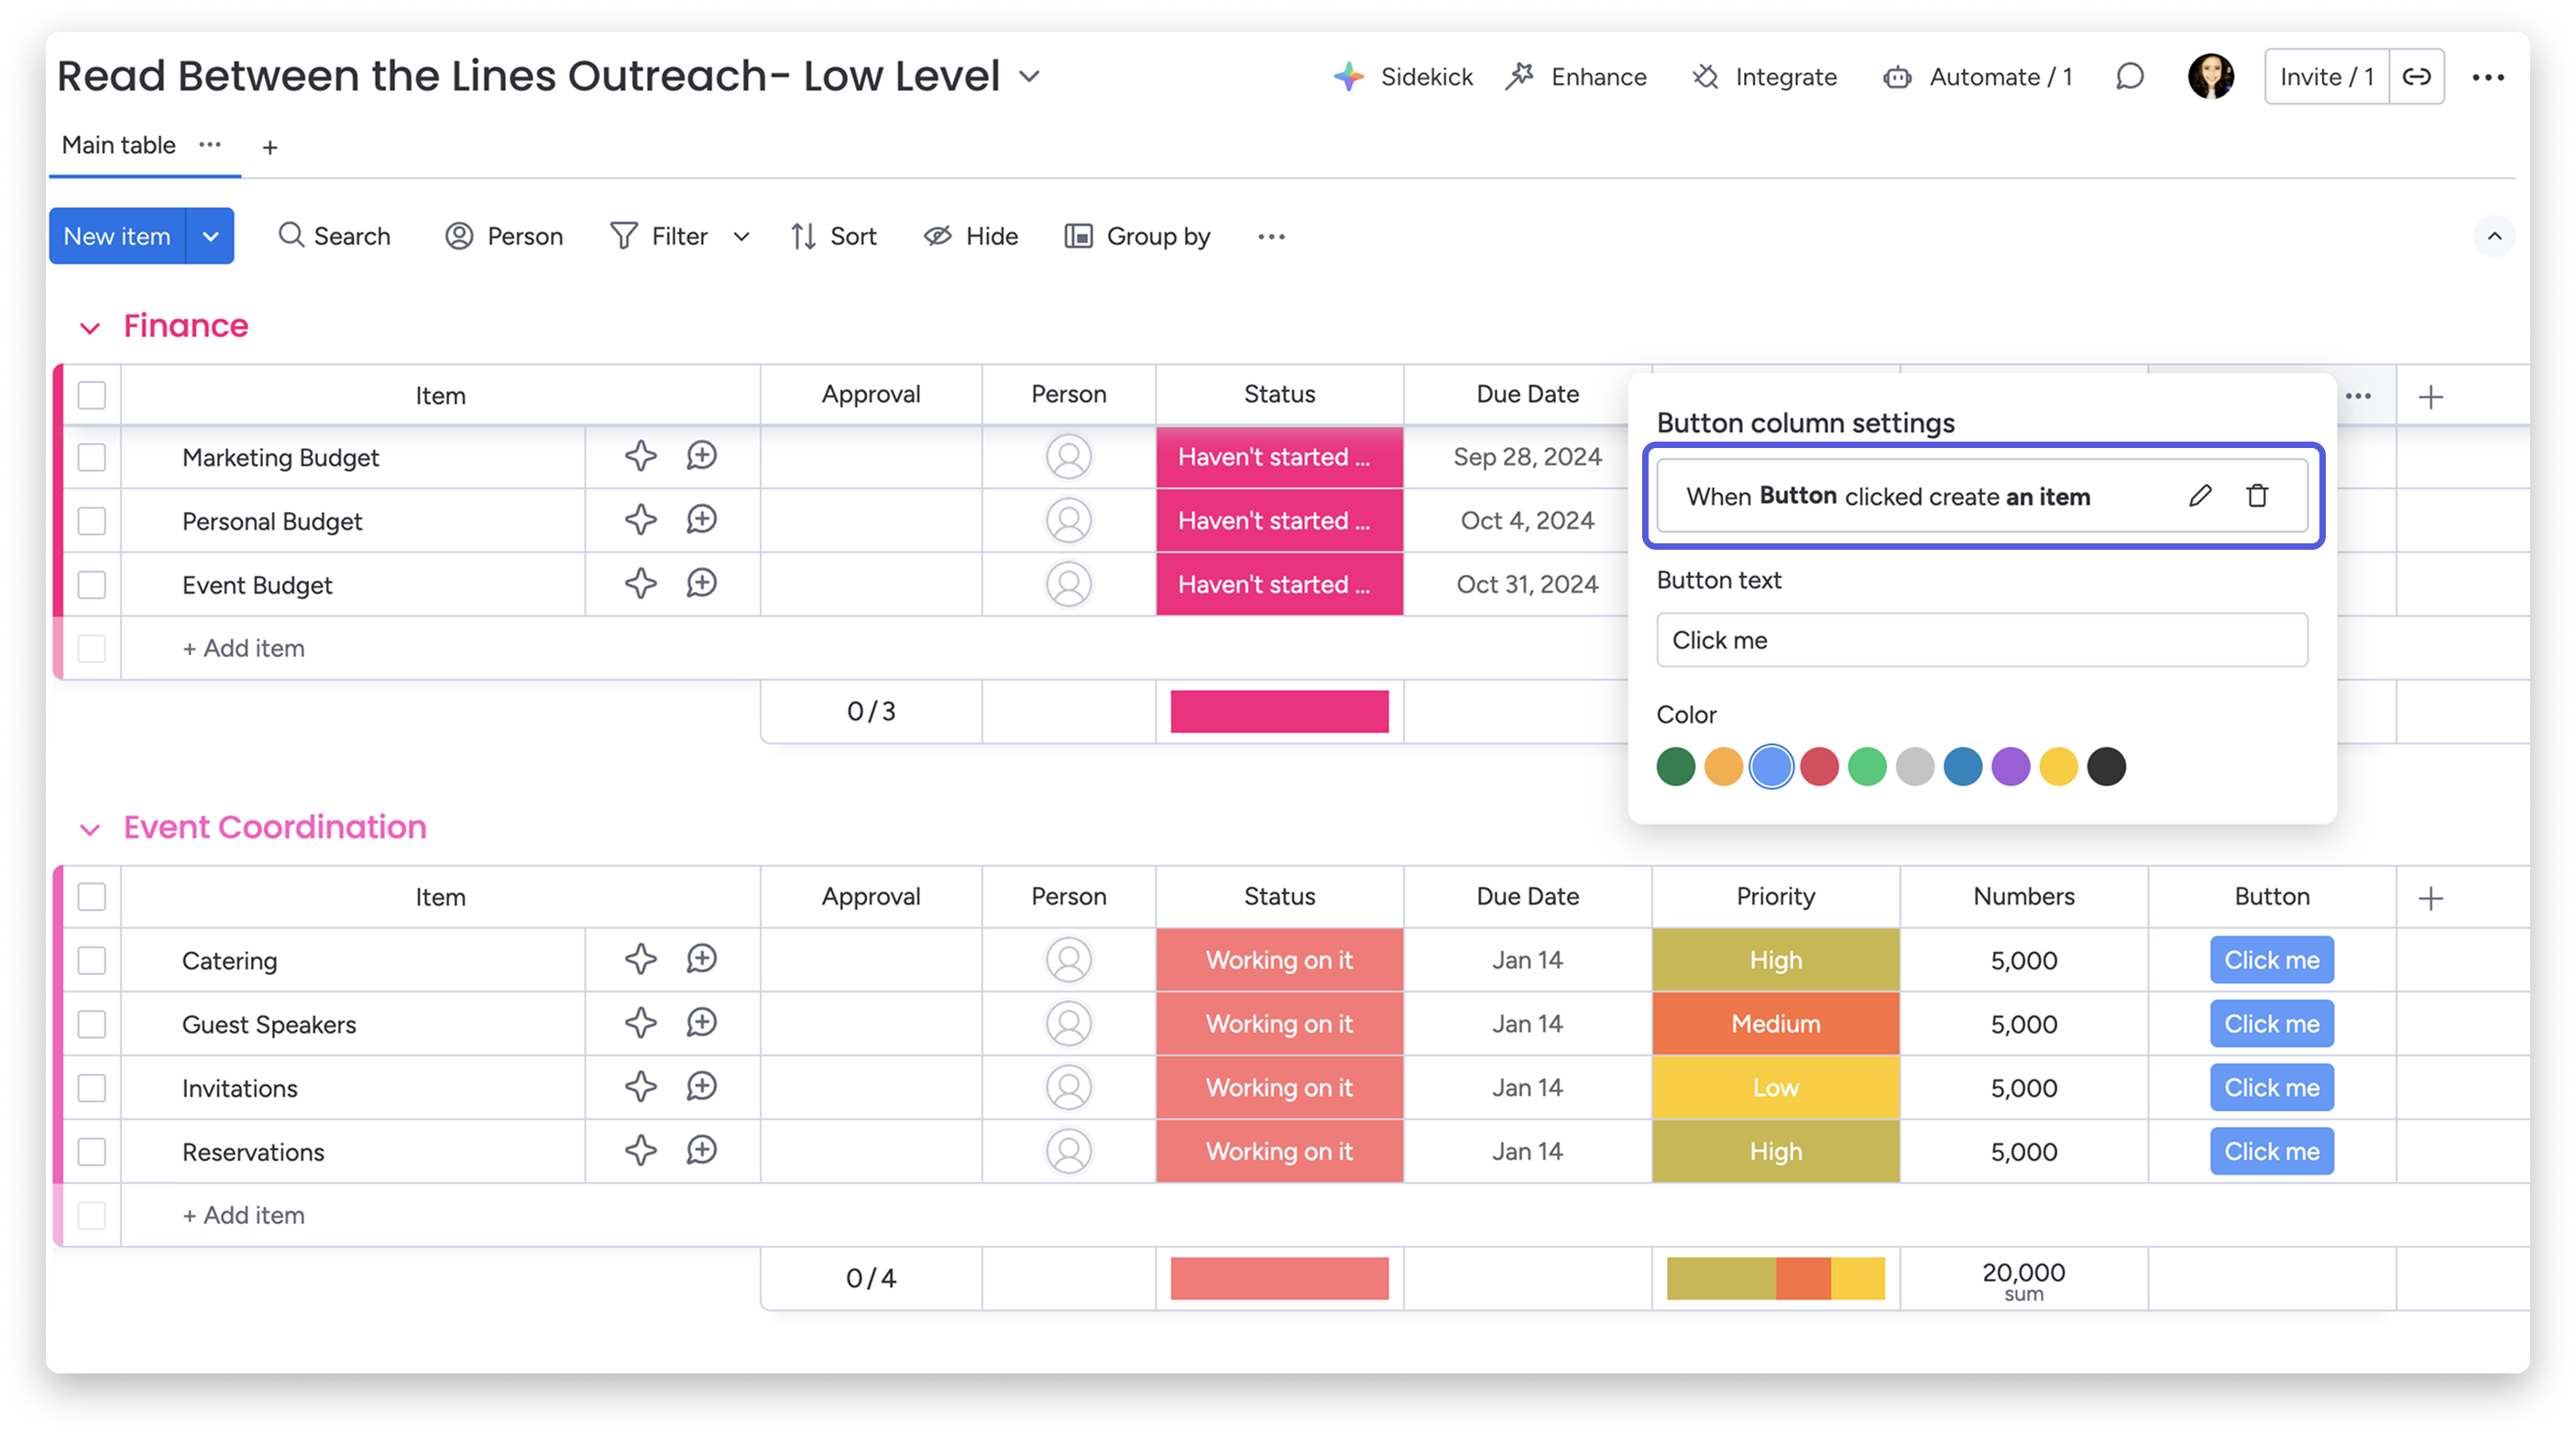Screen dimensions: 2576x1433
Task: Select the checkbox for the Catering row
Action: [91, 960]
